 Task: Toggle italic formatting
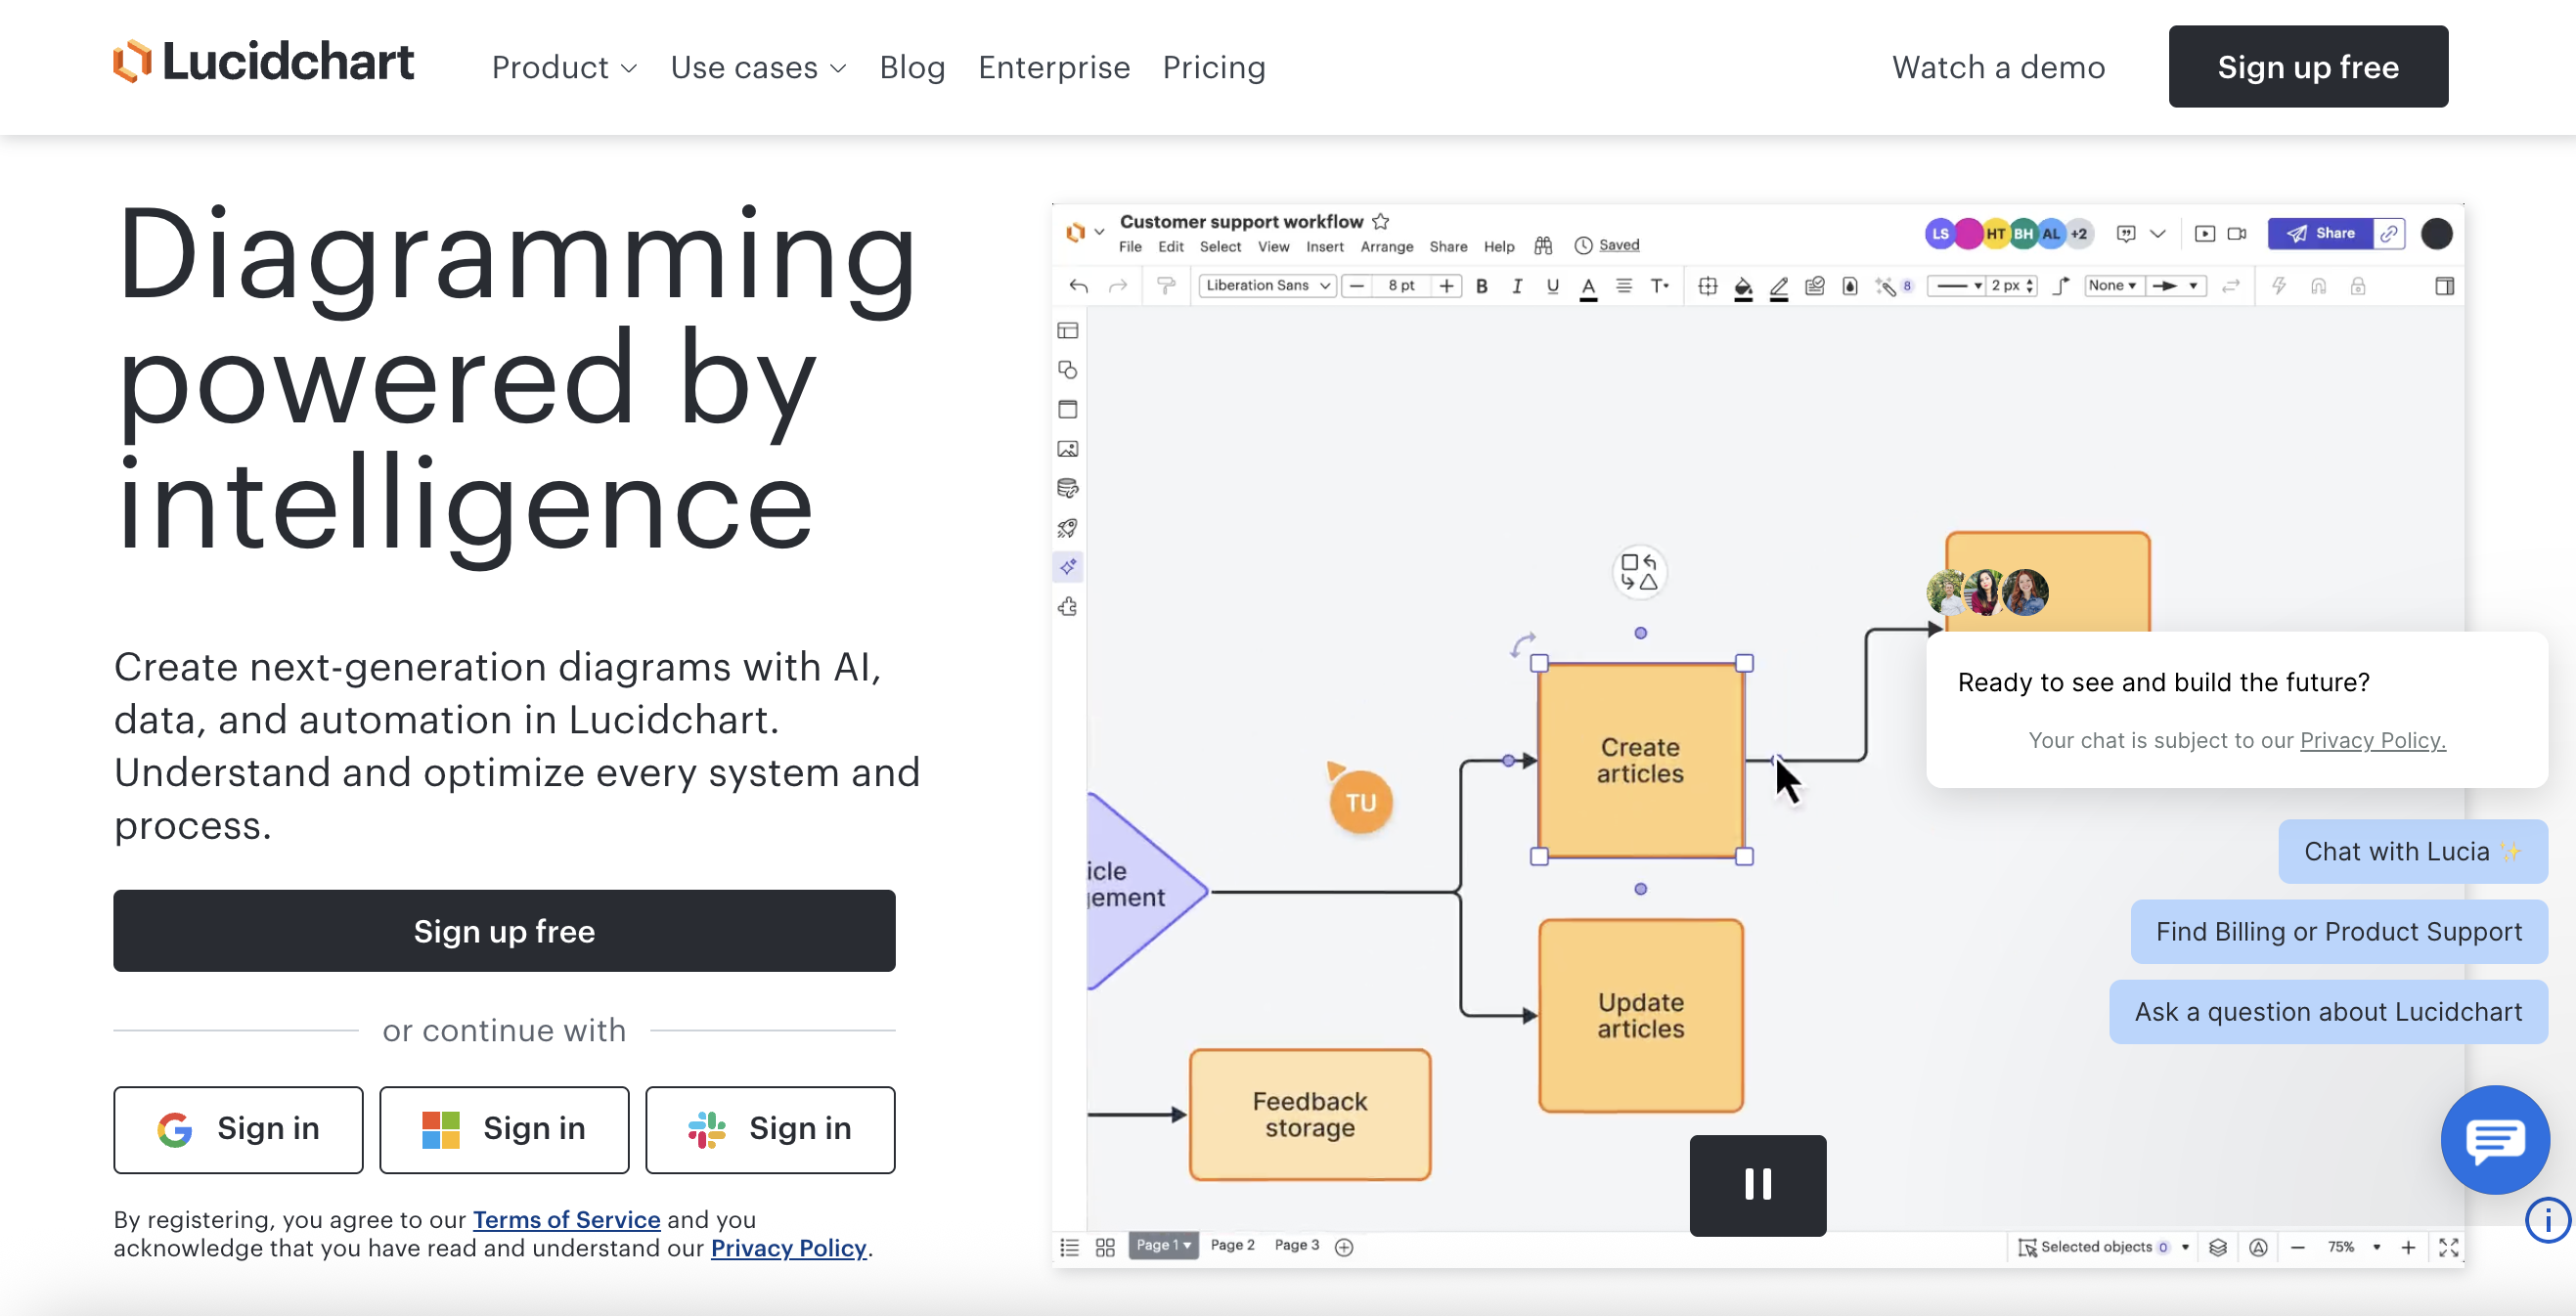[1517, 286]
